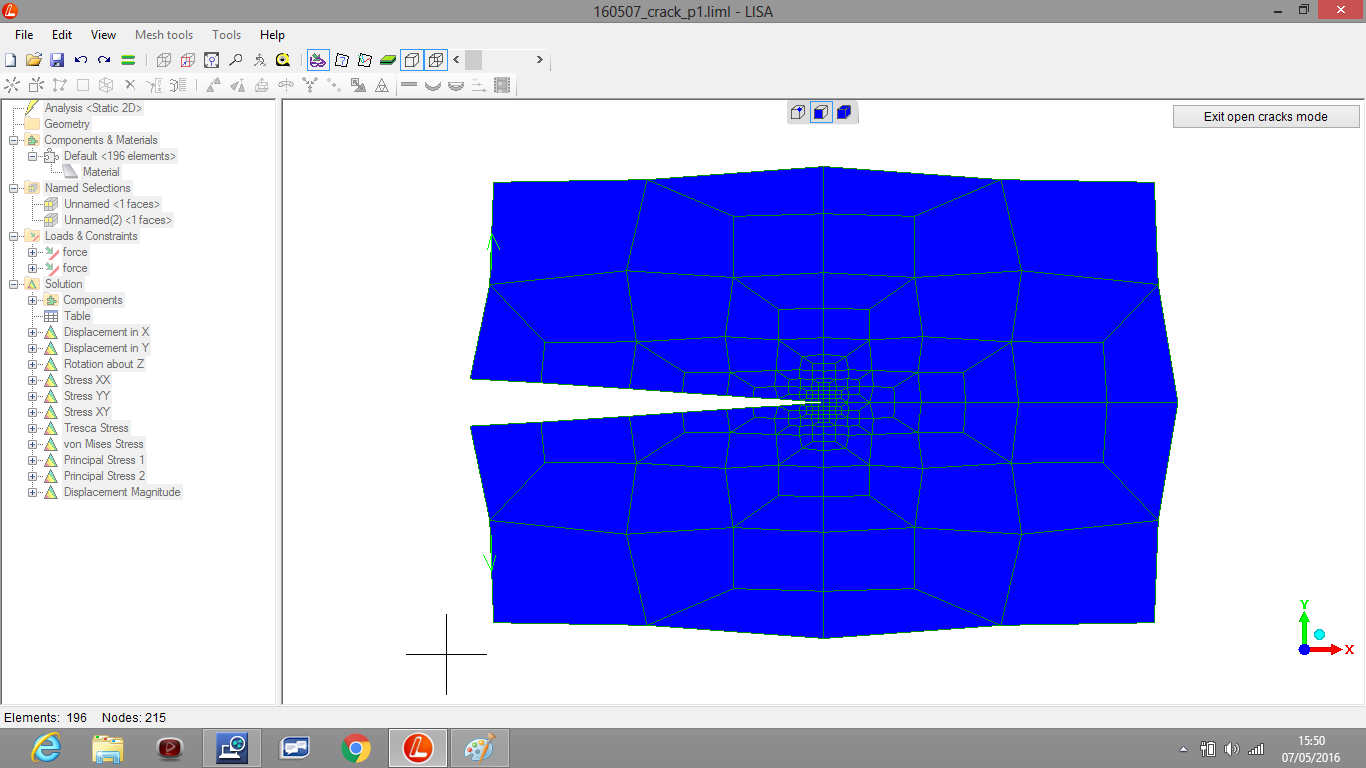
Task: Toggle the Select elements solid cube mode
Action: point(844,112)
